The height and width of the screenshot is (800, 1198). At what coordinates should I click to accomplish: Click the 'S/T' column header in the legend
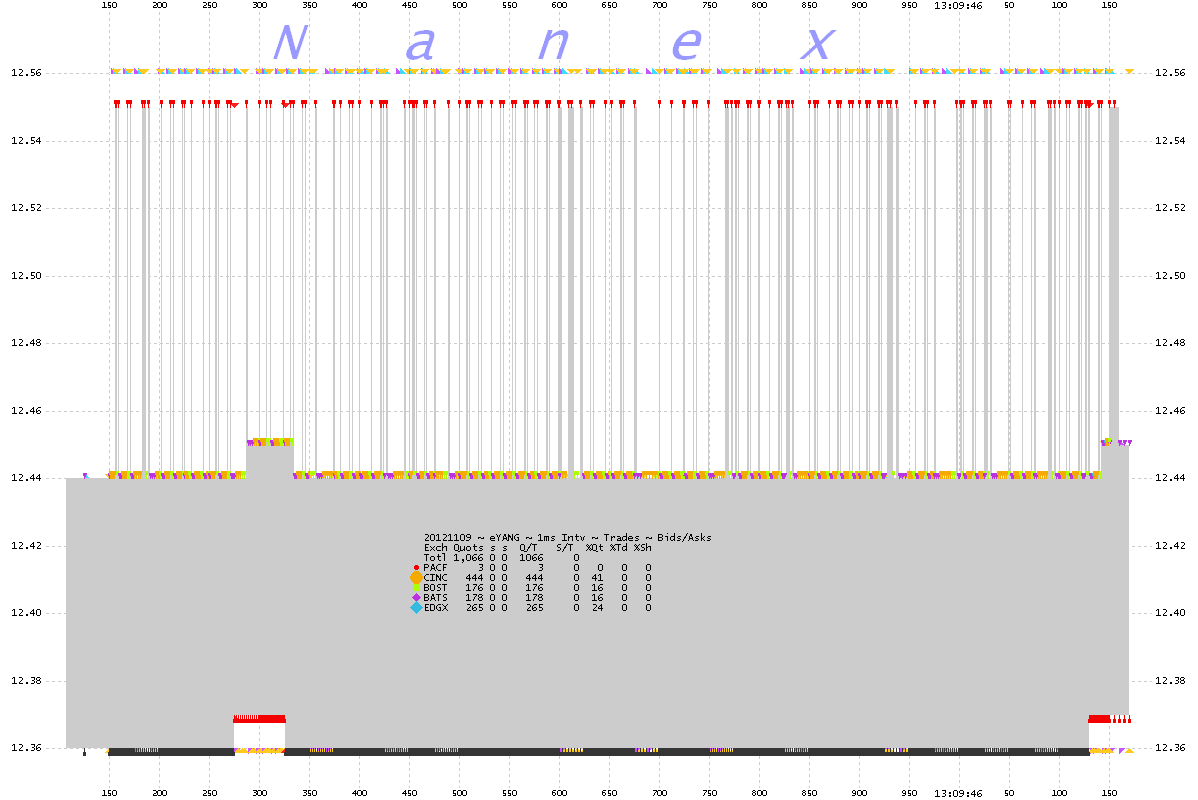(565, 547)
